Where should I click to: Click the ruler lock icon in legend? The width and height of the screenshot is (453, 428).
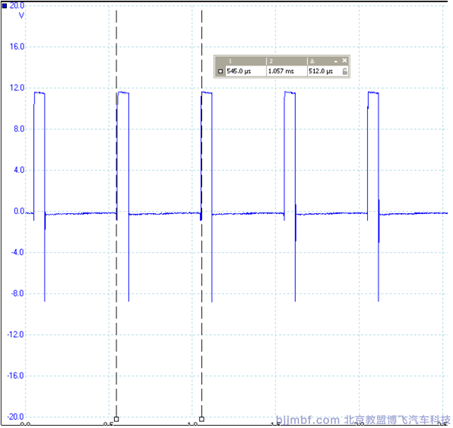[x=345, y=71]
